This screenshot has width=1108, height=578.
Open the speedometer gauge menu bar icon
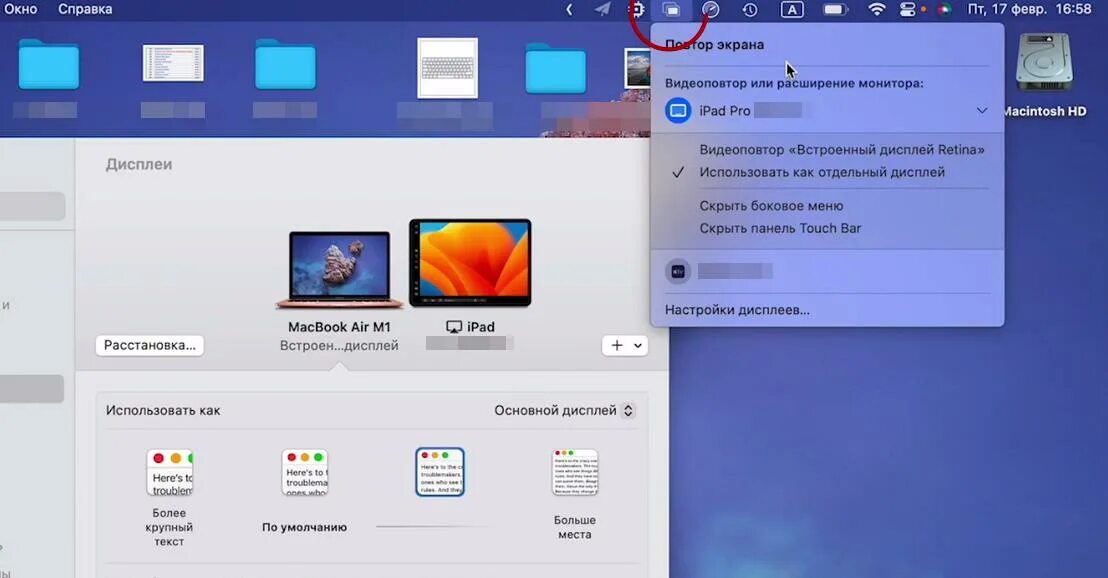pos(711,9)
